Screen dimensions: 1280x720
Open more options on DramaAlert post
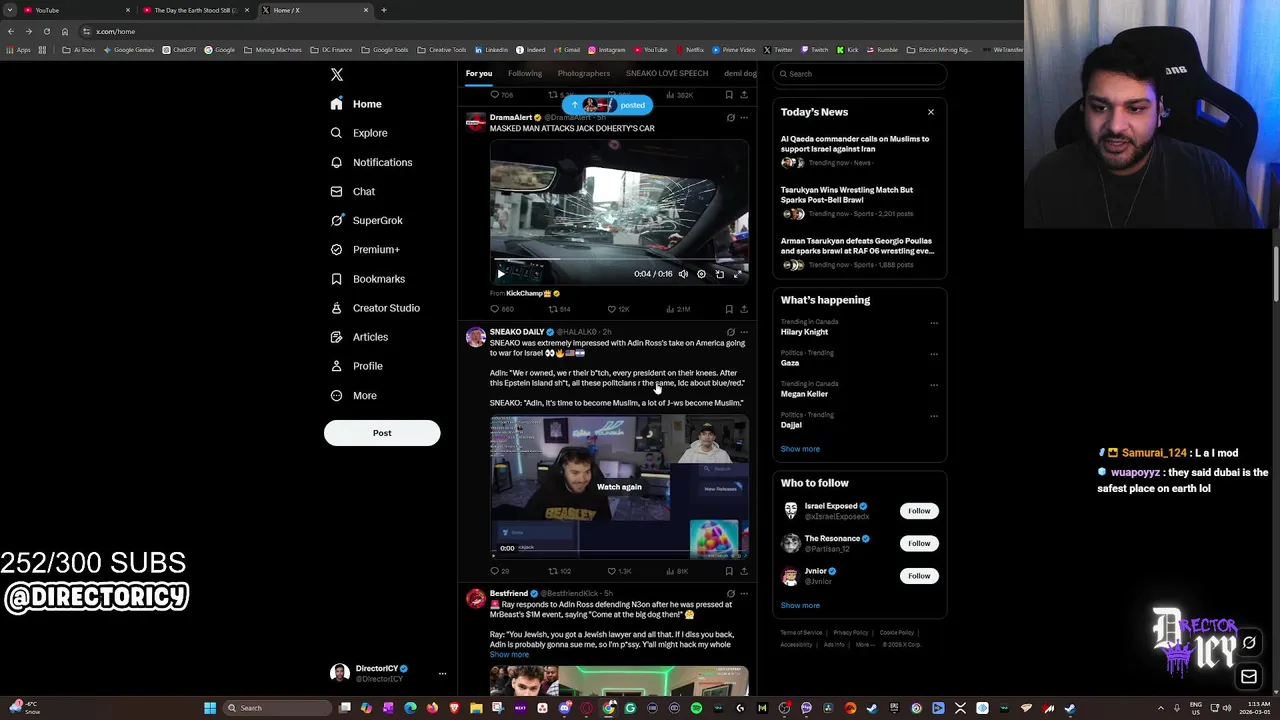[743, 118]
